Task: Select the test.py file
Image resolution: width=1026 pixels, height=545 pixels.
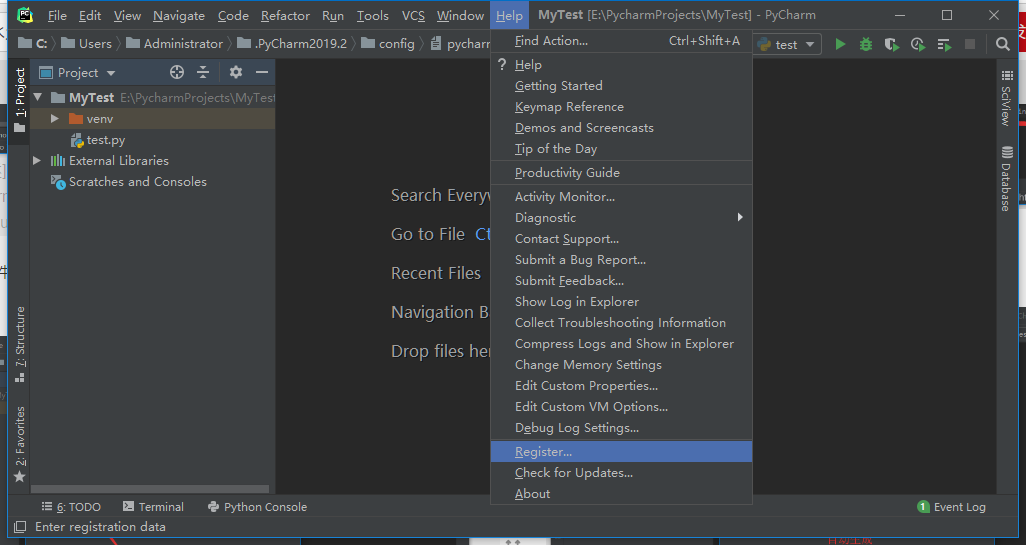Action: (98, 139)
